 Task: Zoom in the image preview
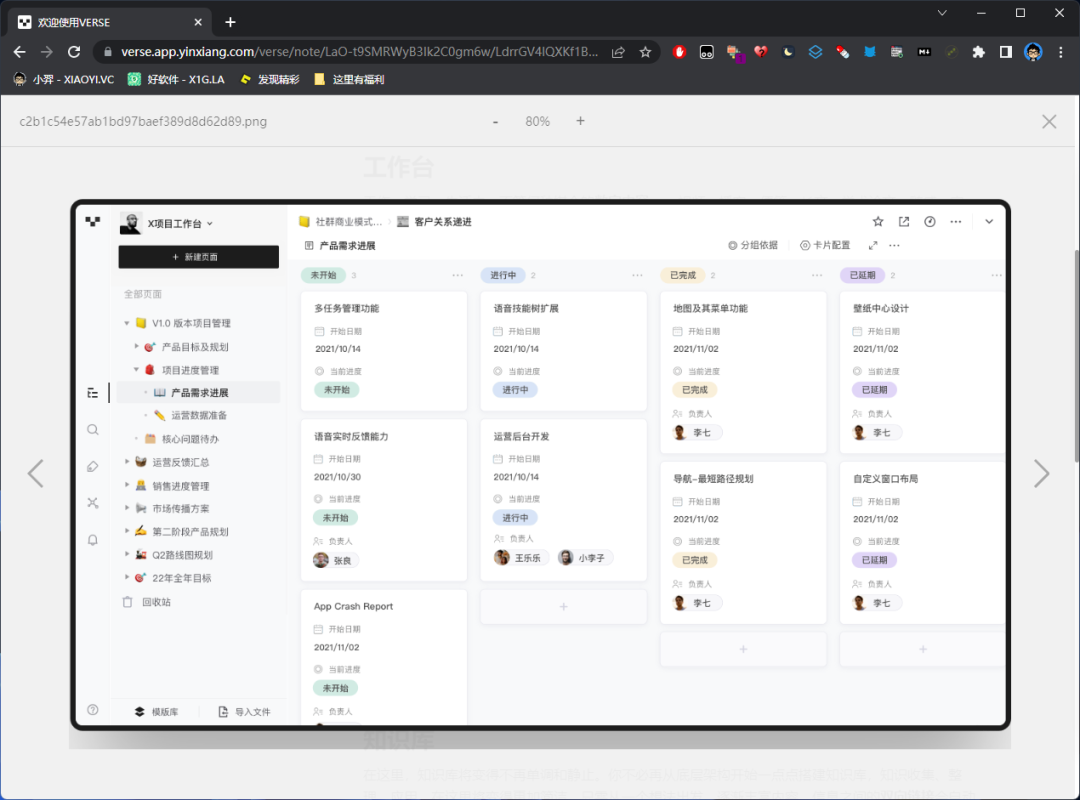coord(580,121)
